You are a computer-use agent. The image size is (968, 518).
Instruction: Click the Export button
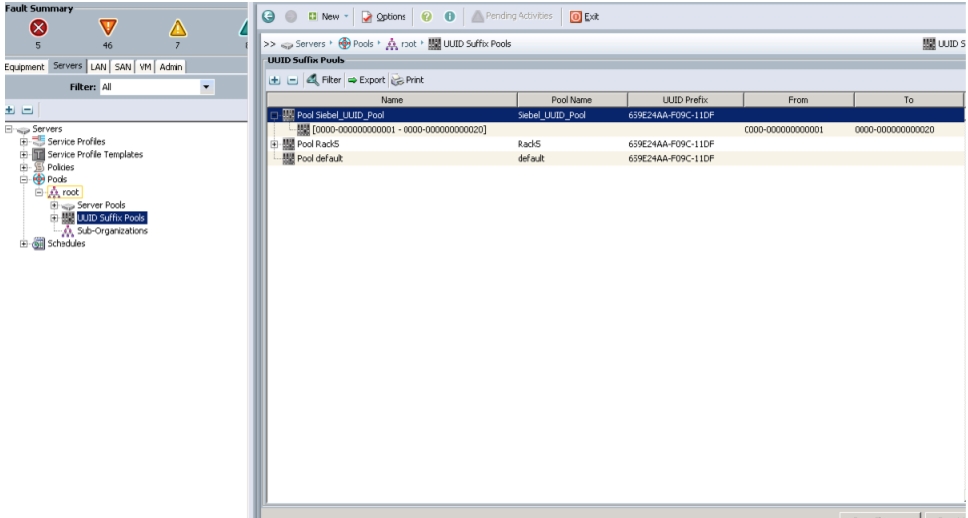coord(366,80)
